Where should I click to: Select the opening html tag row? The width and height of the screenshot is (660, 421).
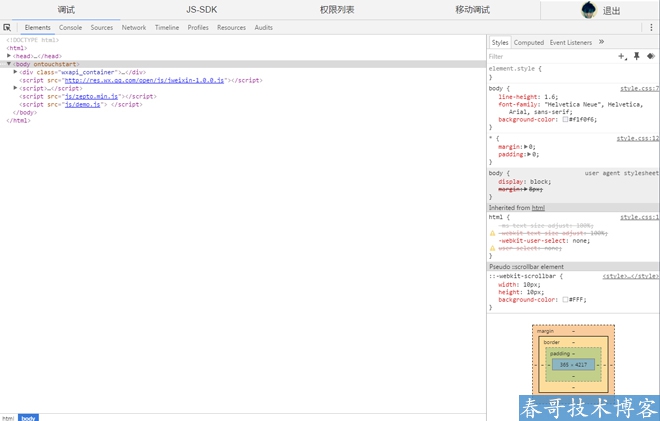tap(16, 48)
